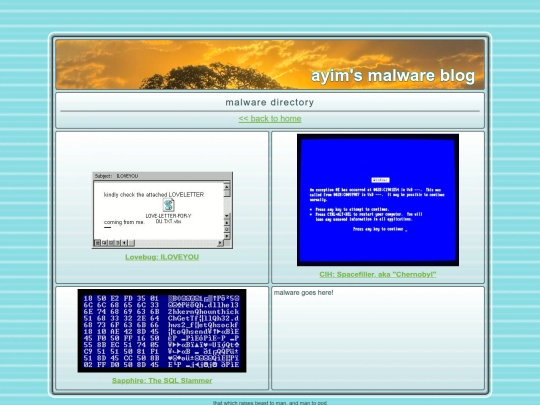This screenshot has height=405, width=540.
Task: Click the "malware directory" heading text
Action: [270, 102]
